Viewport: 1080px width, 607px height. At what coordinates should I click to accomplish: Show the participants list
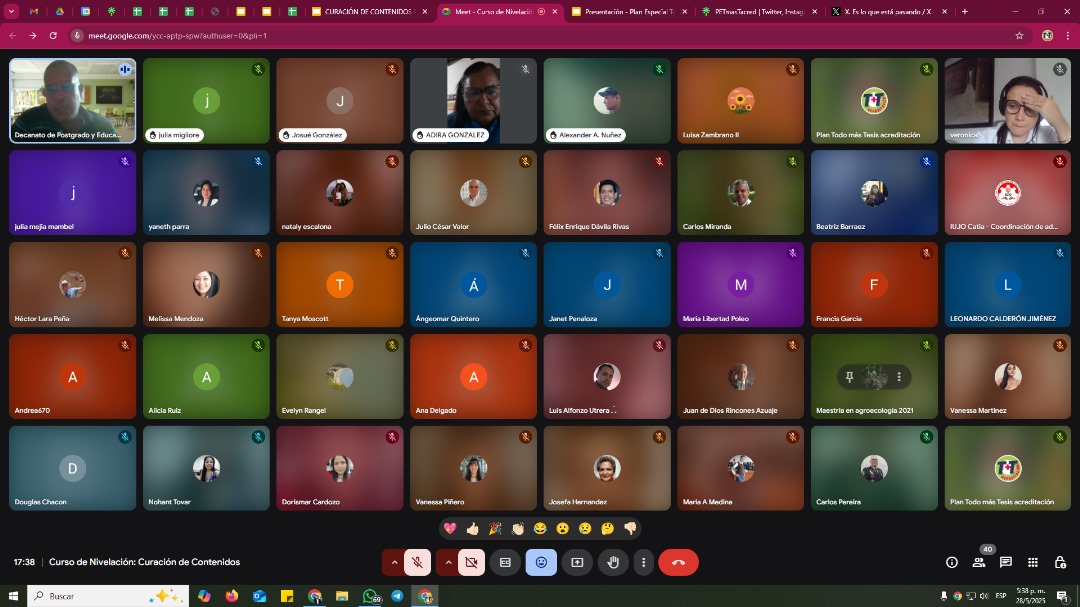(979, 562)
